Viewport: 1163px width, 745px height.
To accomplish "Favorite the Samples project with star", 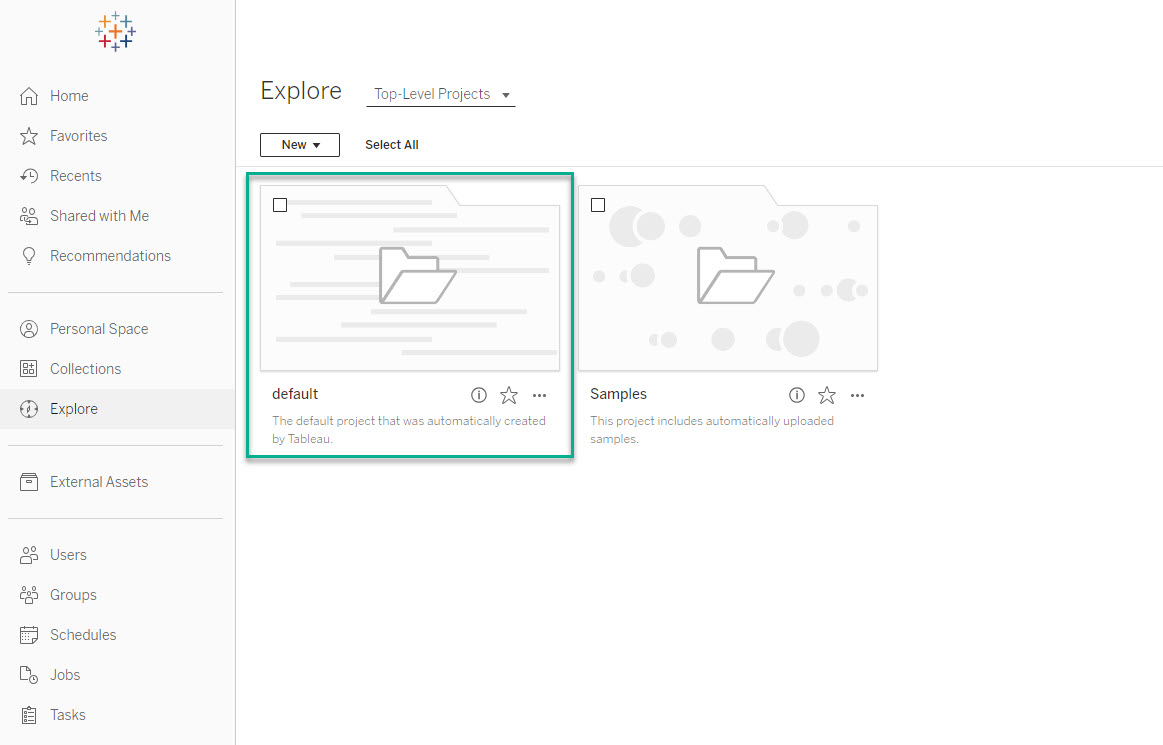I will click(x=827, y=395).
